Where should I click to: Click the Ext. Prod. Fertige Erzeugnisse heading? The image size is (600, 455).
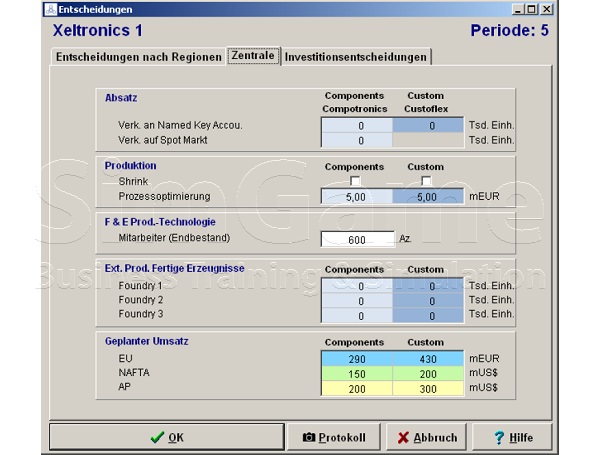click(174, 268)
